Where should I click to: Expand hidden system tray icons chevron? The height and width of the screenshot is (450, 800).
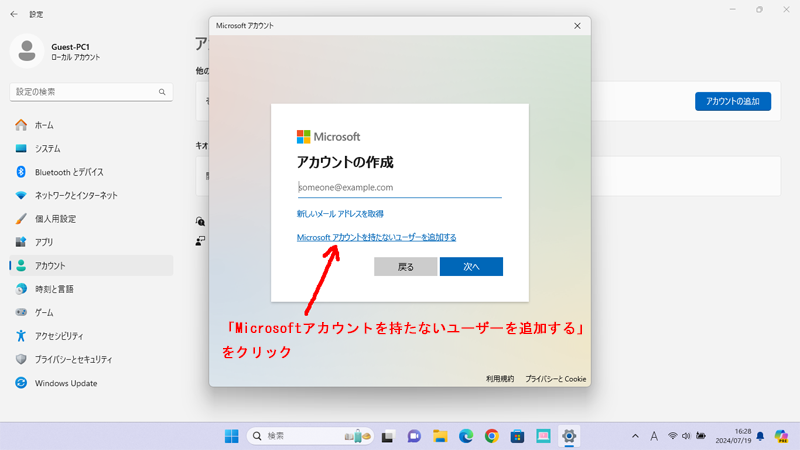(x=635, y=436)
